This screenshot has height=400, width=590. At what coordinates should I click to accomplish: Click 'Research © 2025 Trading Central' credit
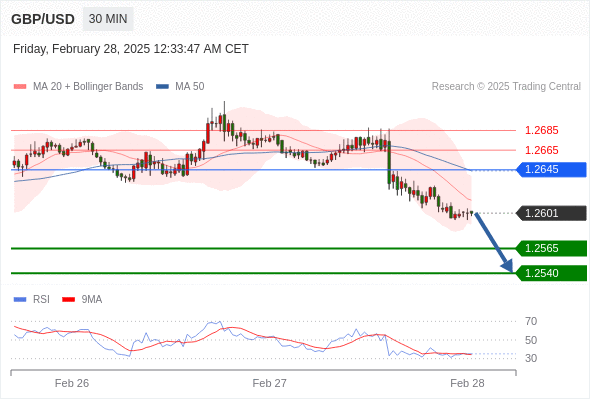(x=506, y=87)
